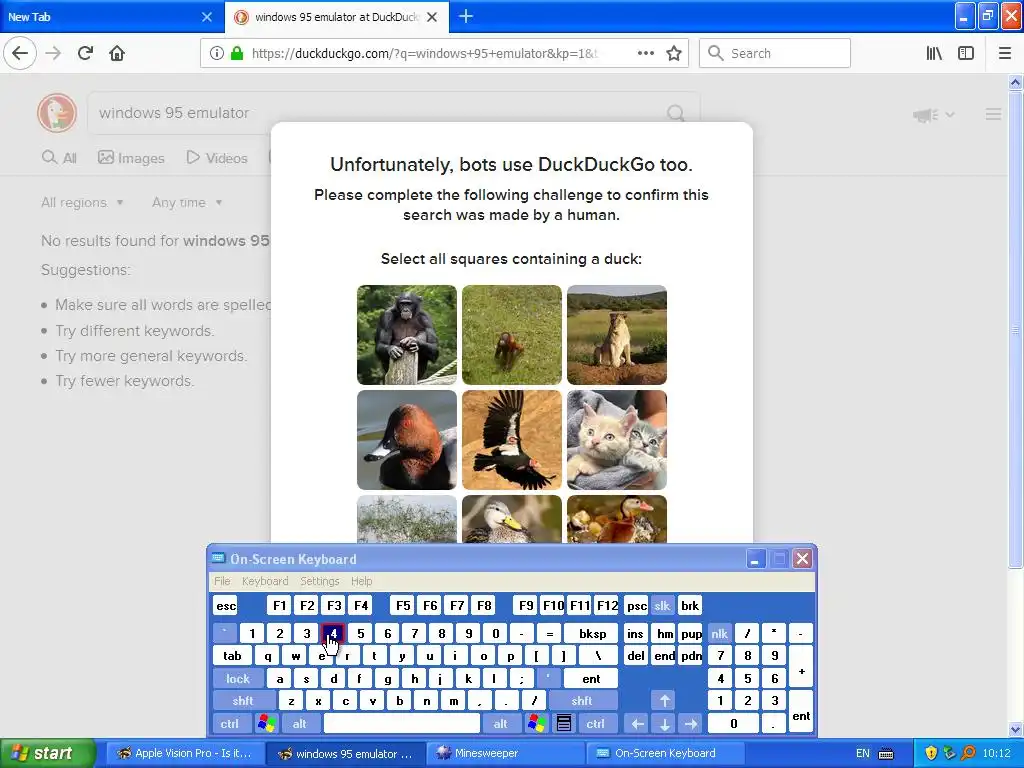Switch to Images results tab

[x=131, y=158]
